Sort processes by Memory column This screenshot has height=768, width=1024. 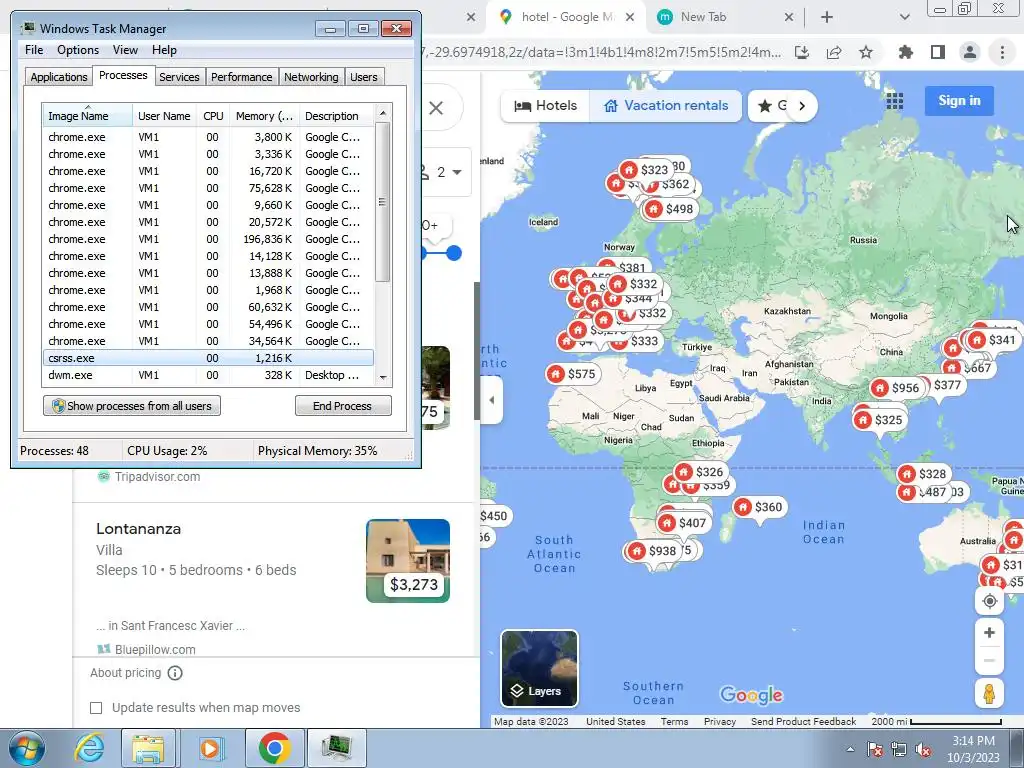(264, 116)
